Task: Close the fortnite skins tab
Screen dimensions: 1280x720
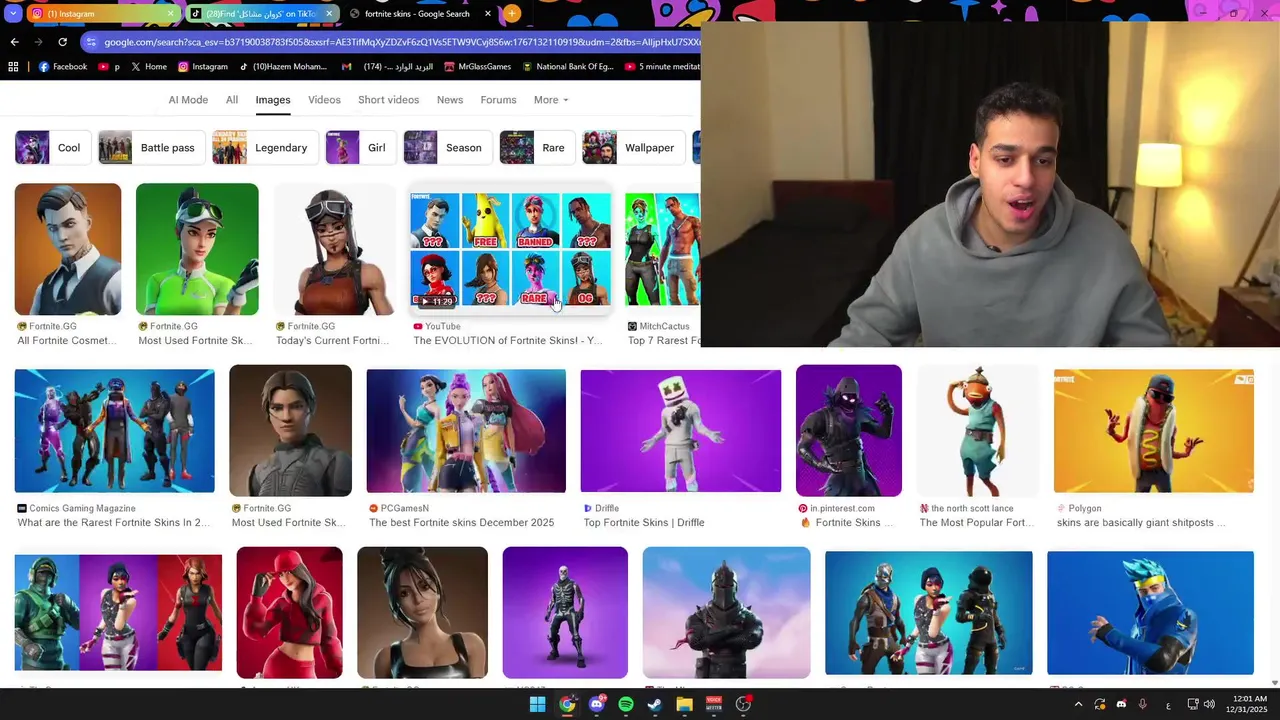Action: tap(487, 14)
